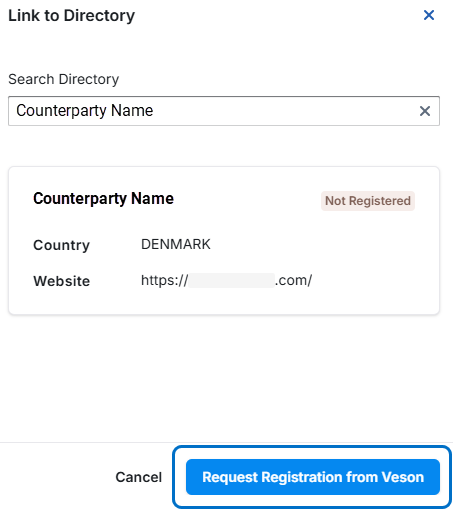Request Registration from Veson

pos(313,477)
